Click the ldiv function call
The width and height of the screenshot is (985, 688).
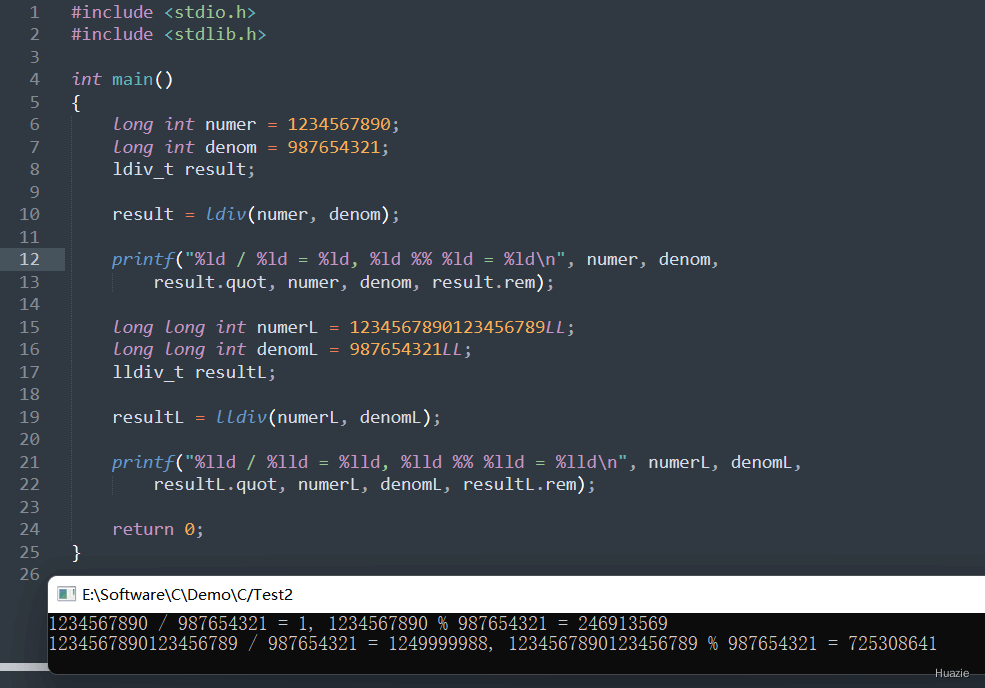[x=226, y=215]
